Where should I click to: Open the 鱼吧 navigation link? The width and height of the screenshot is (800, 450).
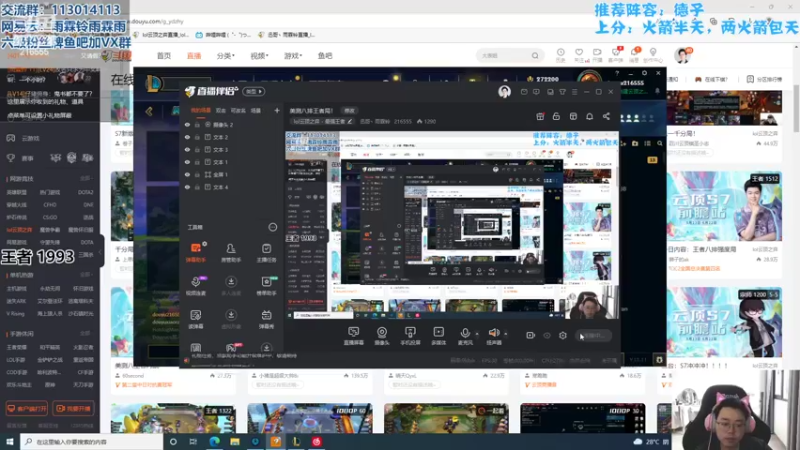pyautogui.click(x=325, y=56)
